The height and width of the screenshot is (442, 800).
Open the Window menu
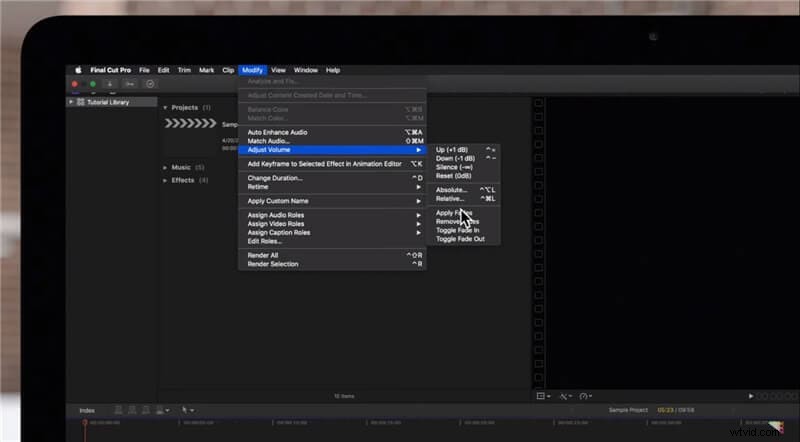(x=306, y=70)
